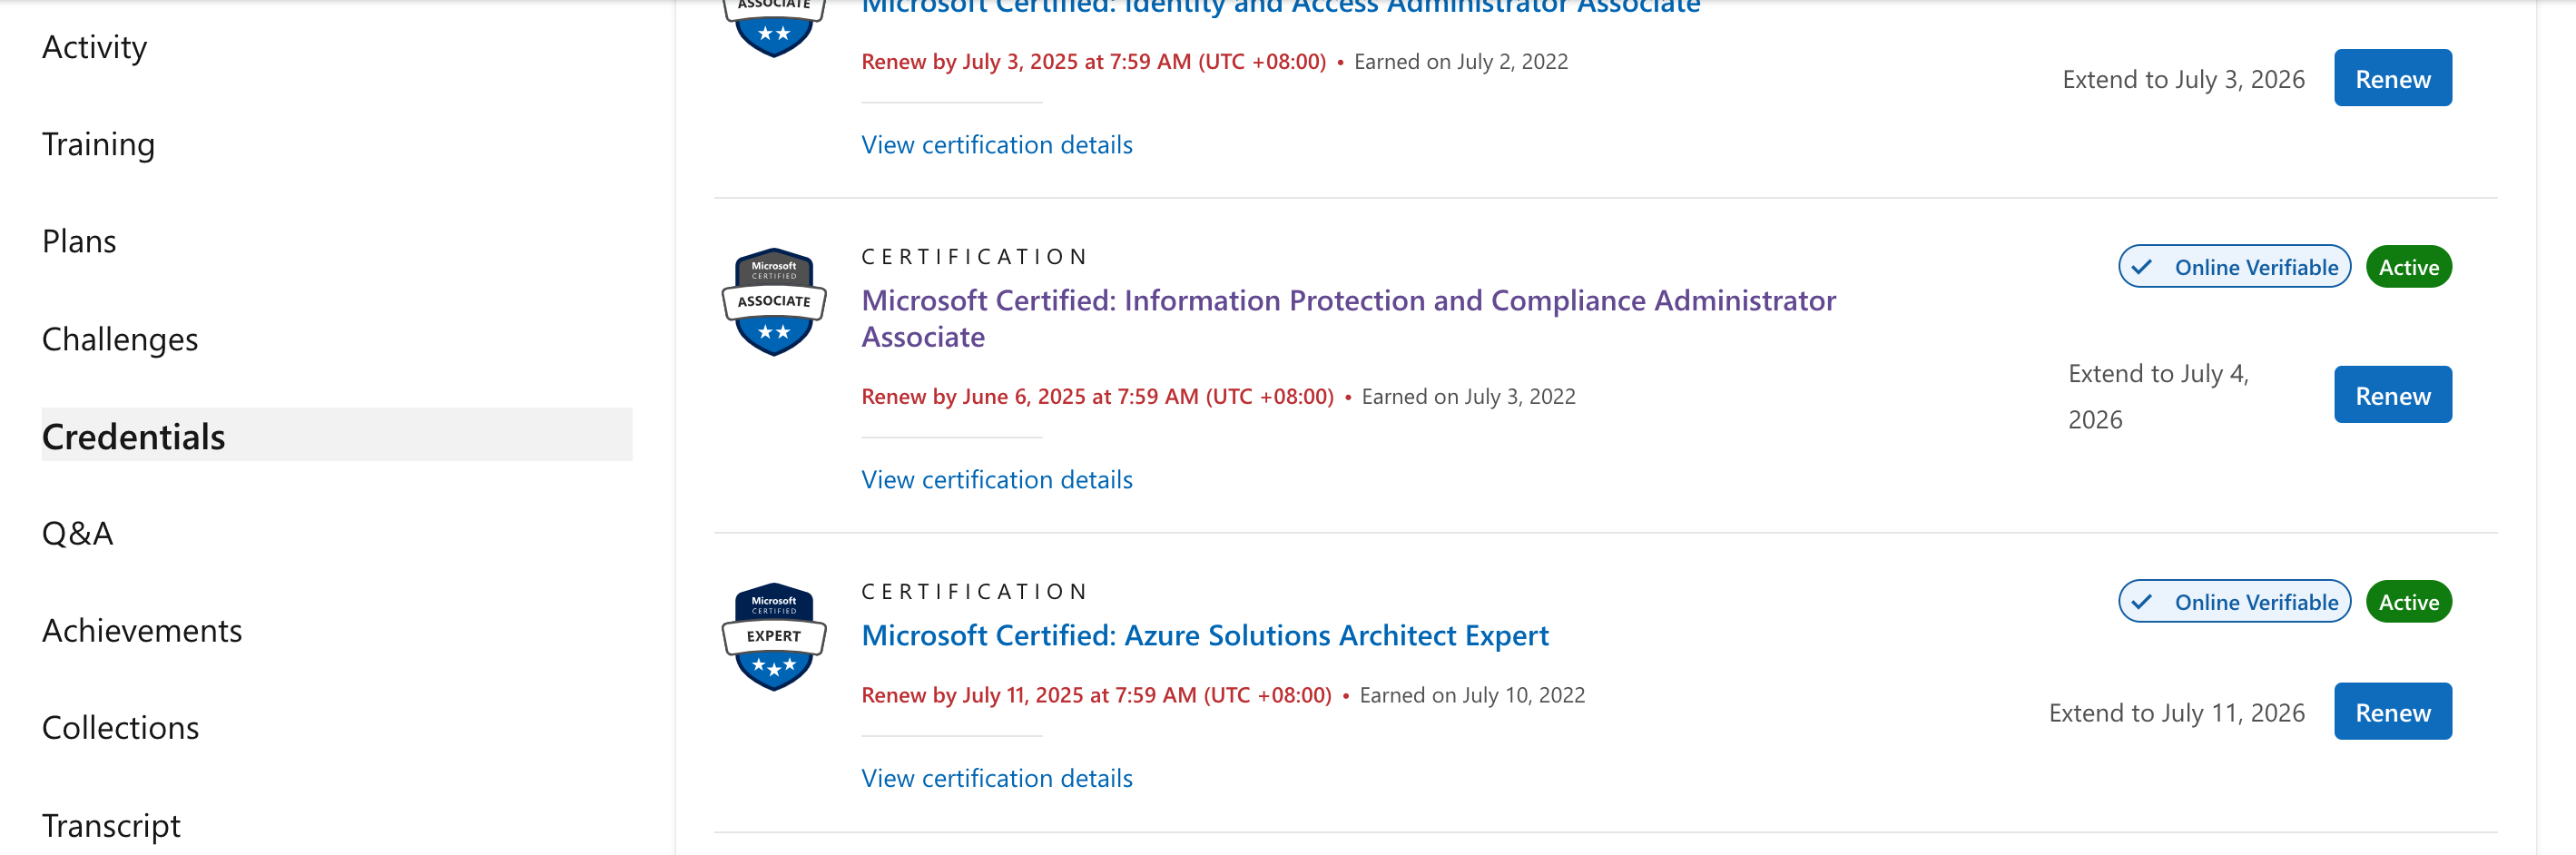View certification details for Azure Solutions Architect
The width and height of the screenshot is (2576, 855).
tap(996, 778)
